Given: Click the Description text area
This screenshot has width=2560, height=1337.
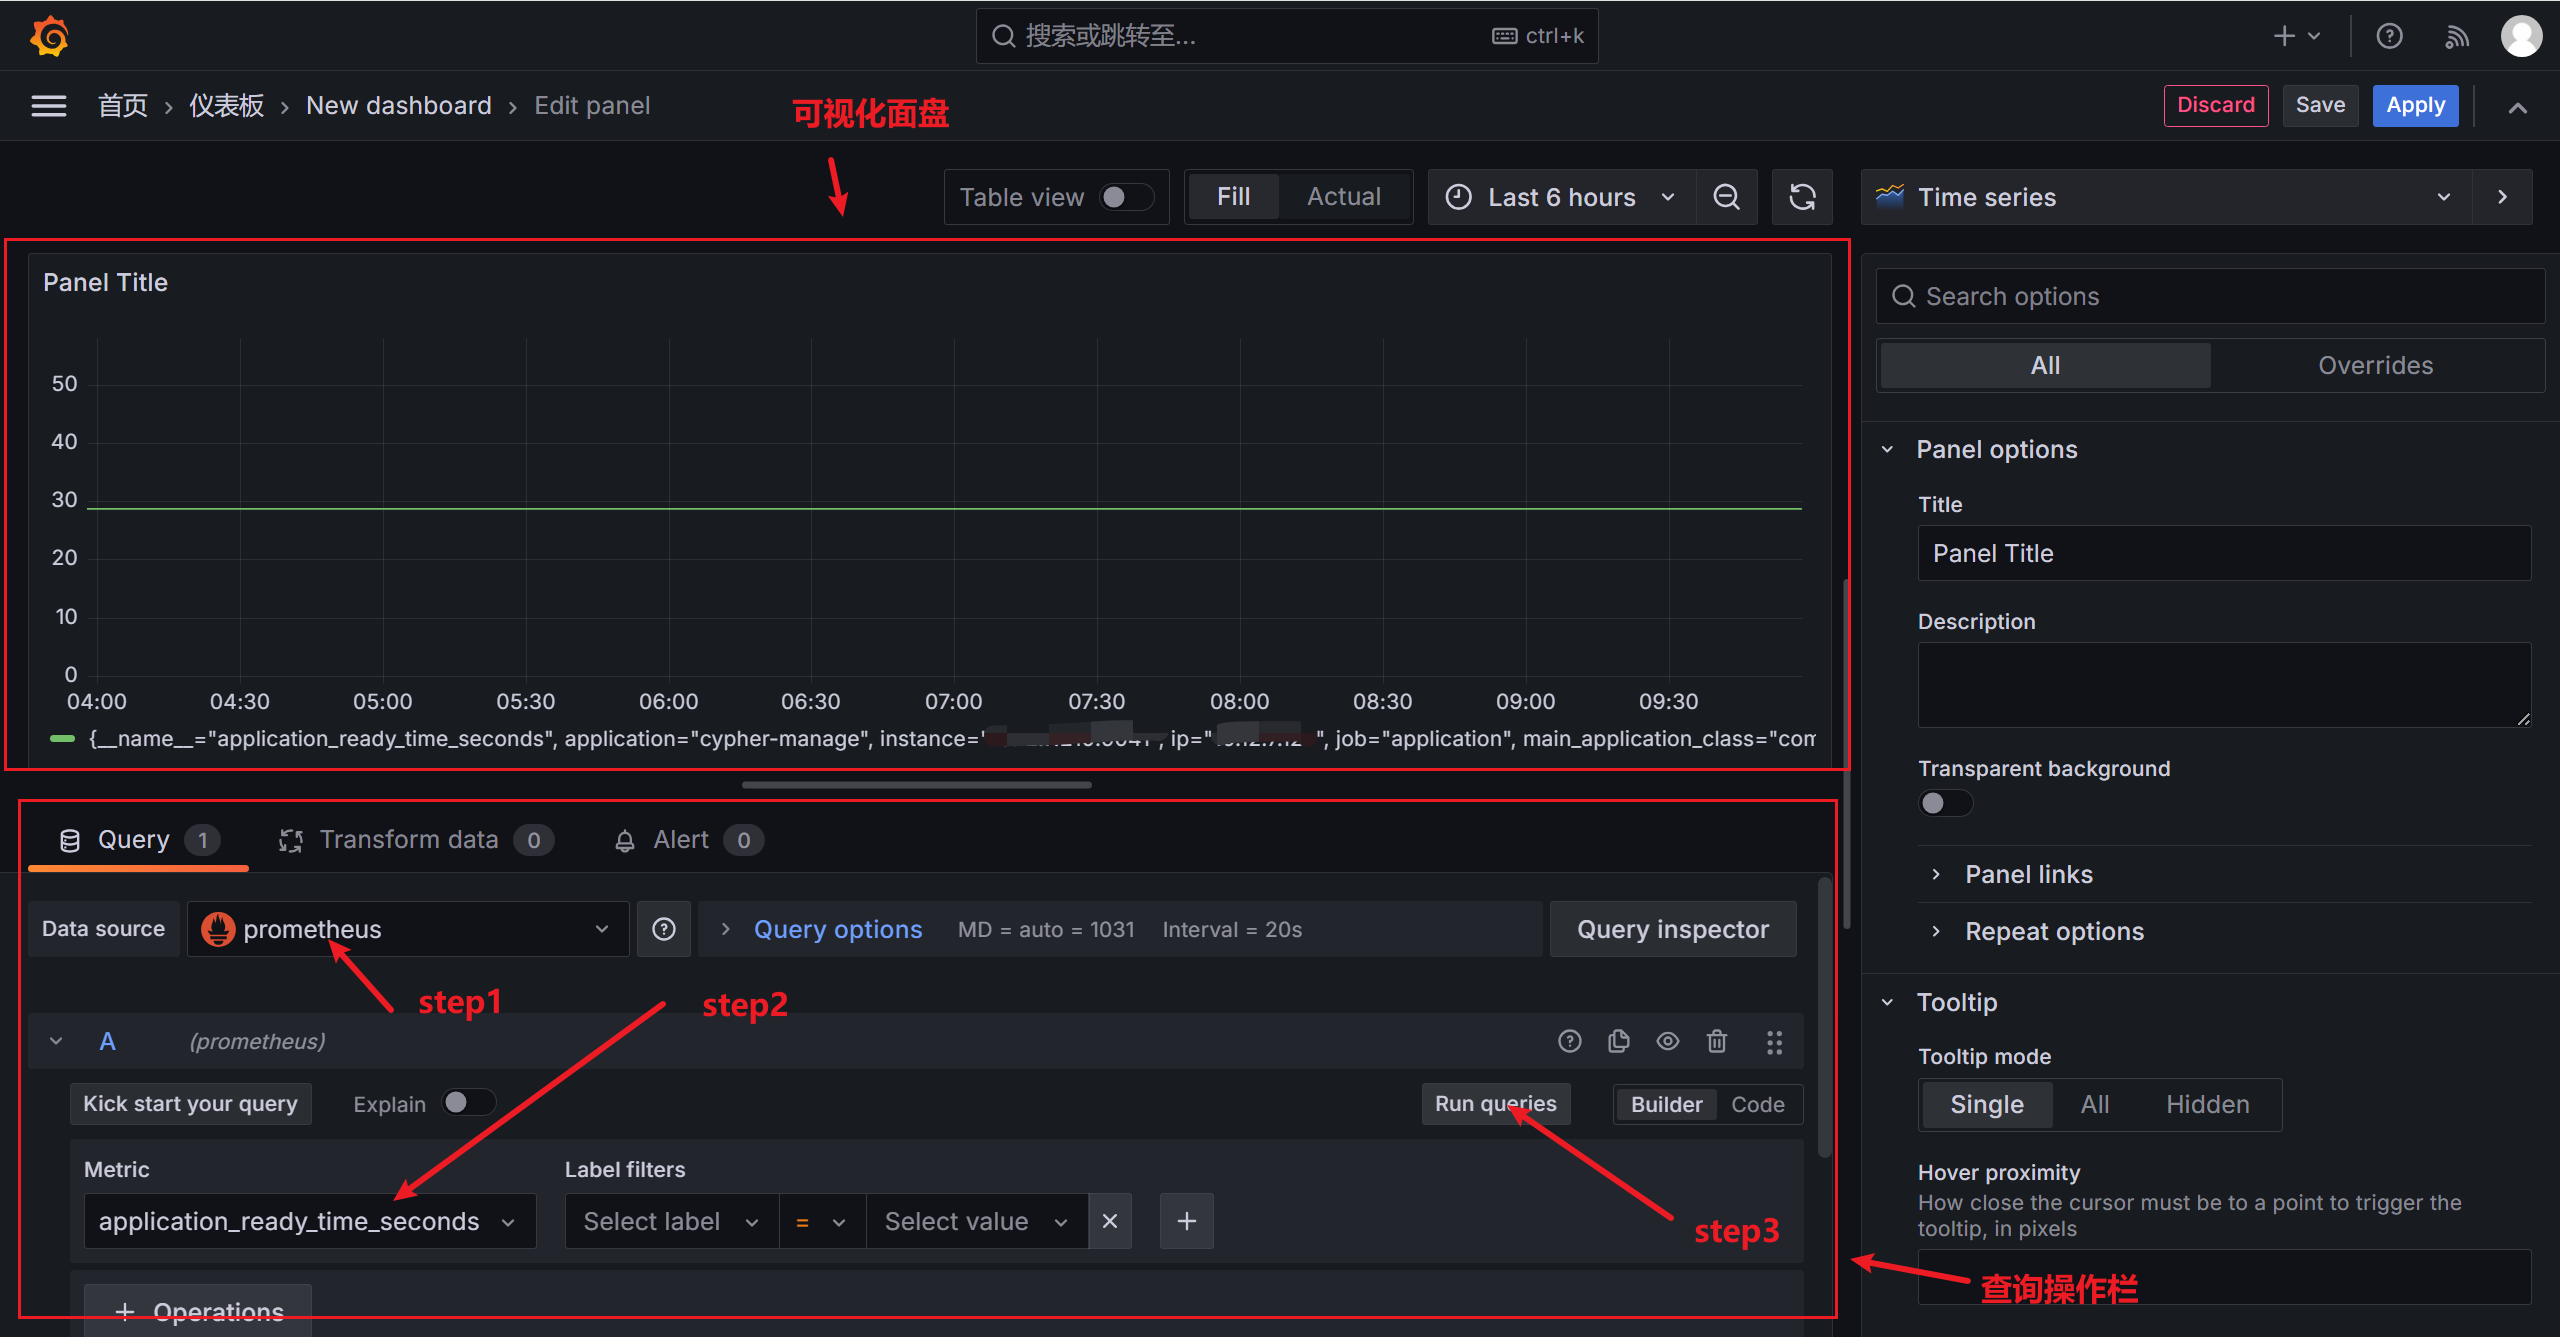Looking at the screenshot, I should coord(2224,684).
